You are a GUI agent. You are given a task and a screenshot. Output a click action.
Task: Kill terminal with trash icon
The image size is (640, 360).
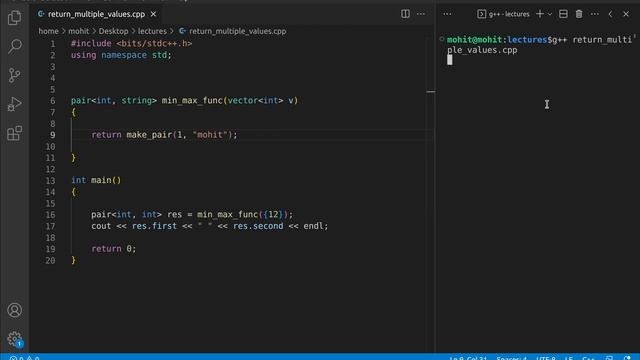[x=579, y=14]
